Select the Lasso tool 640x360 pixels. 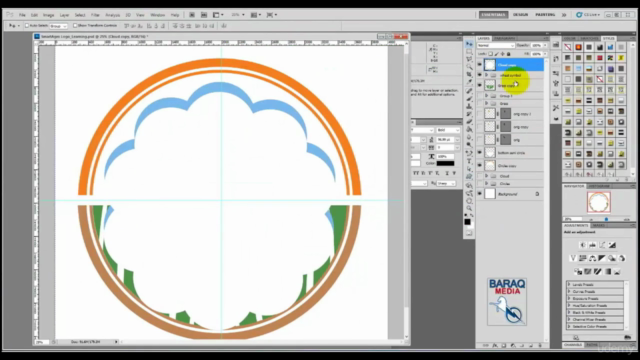469,60
